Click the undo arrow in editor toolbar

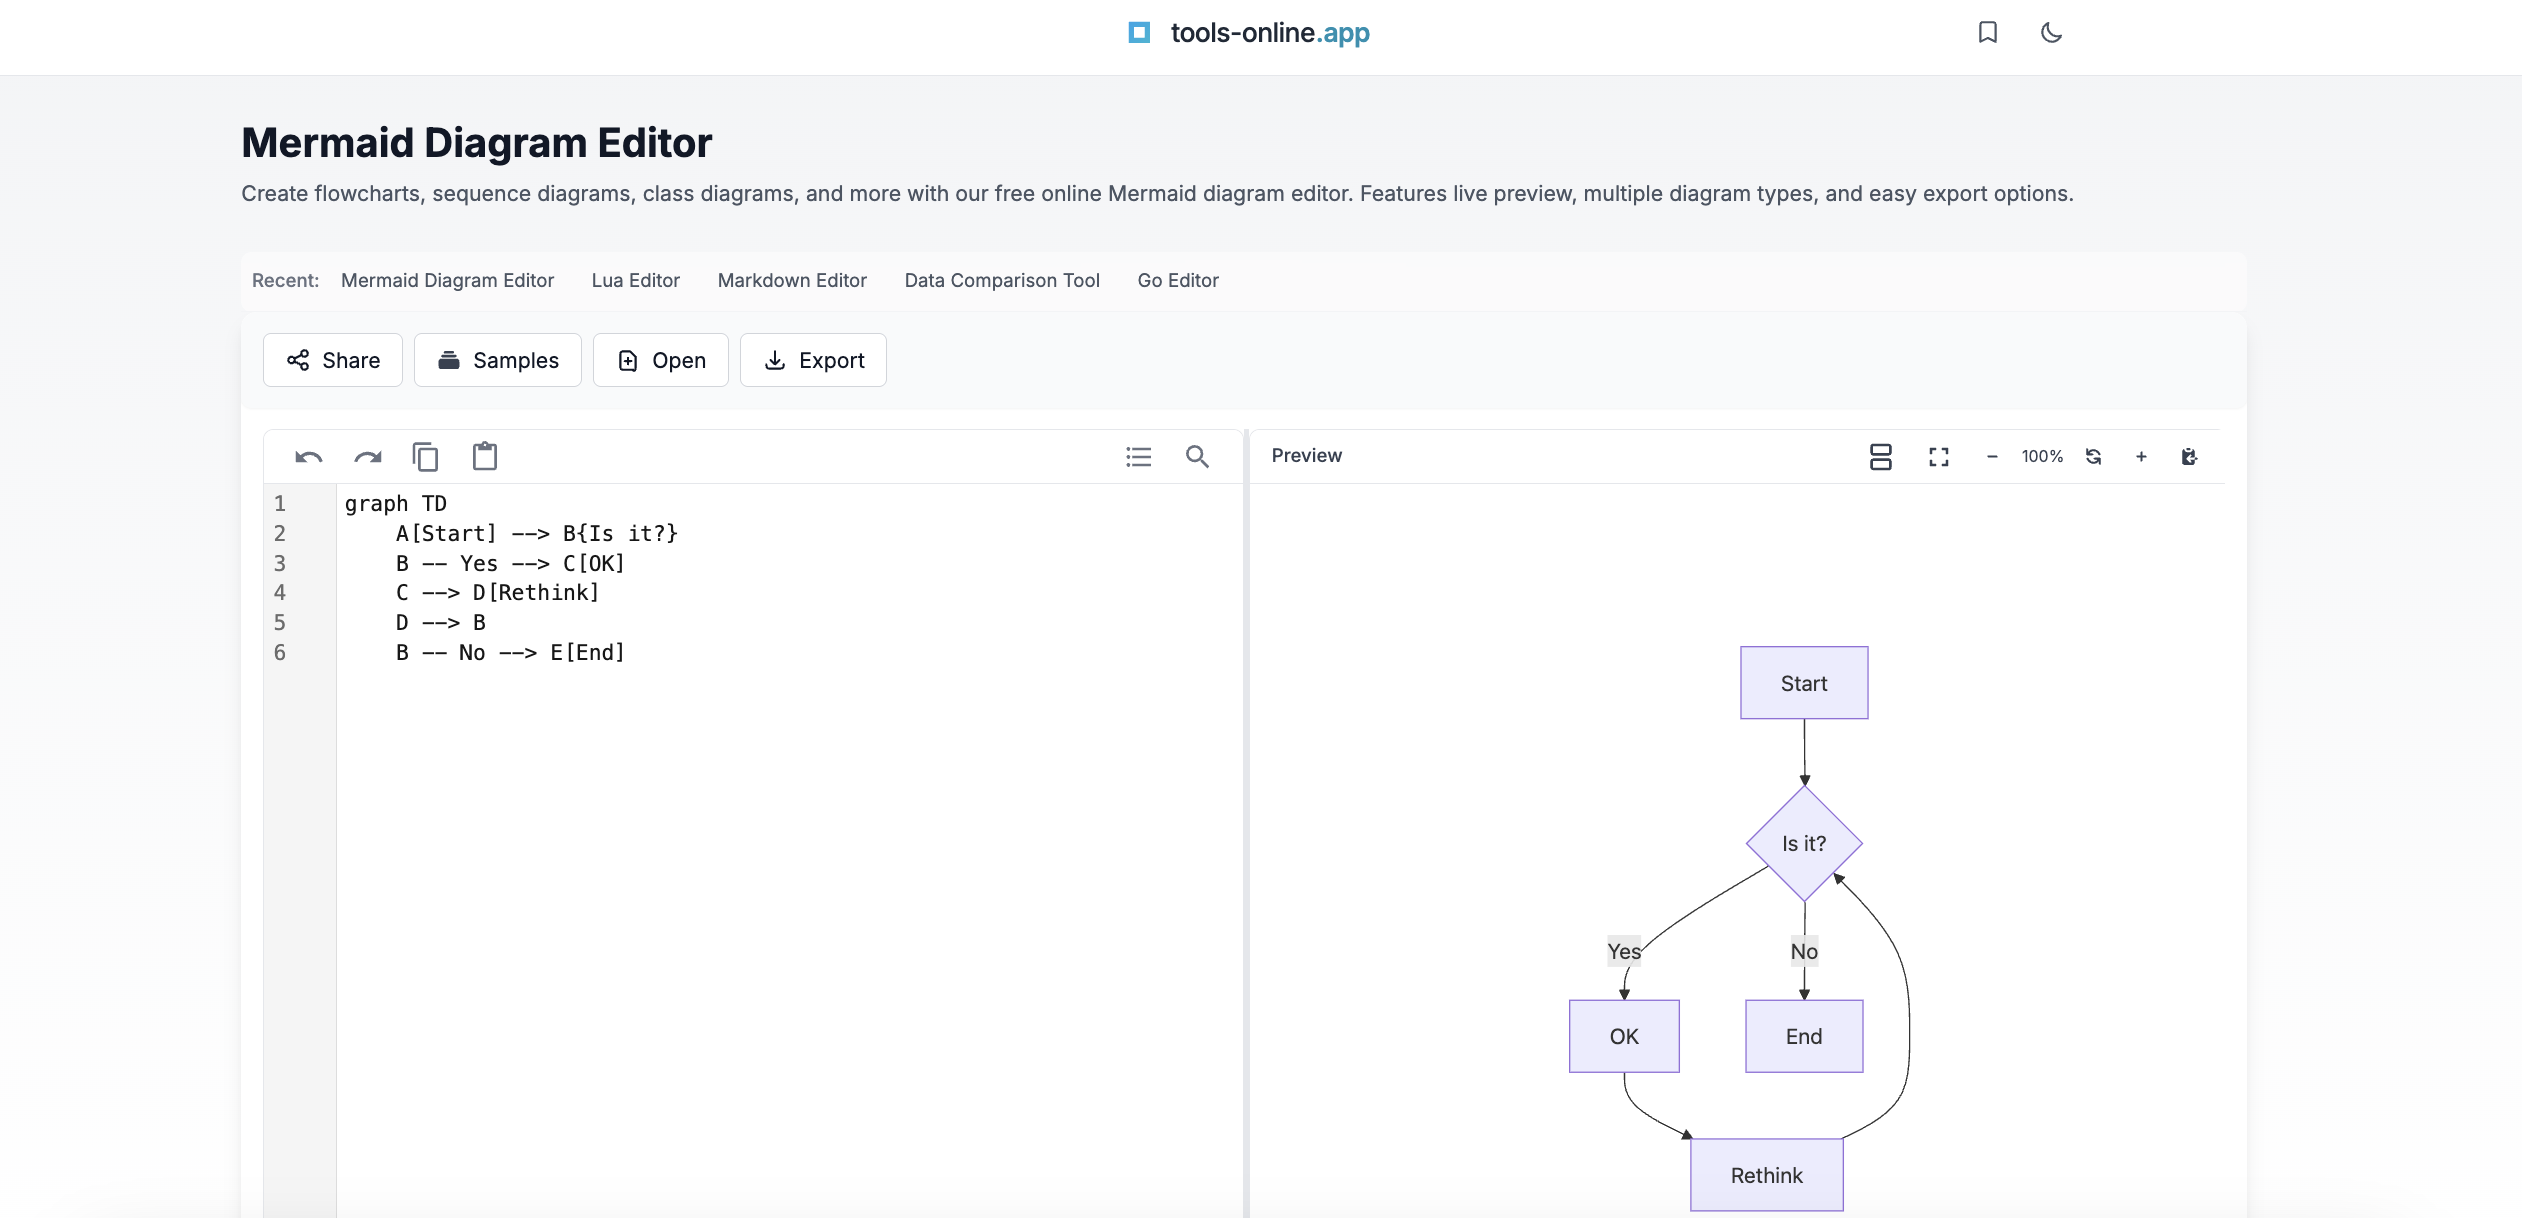308,457
